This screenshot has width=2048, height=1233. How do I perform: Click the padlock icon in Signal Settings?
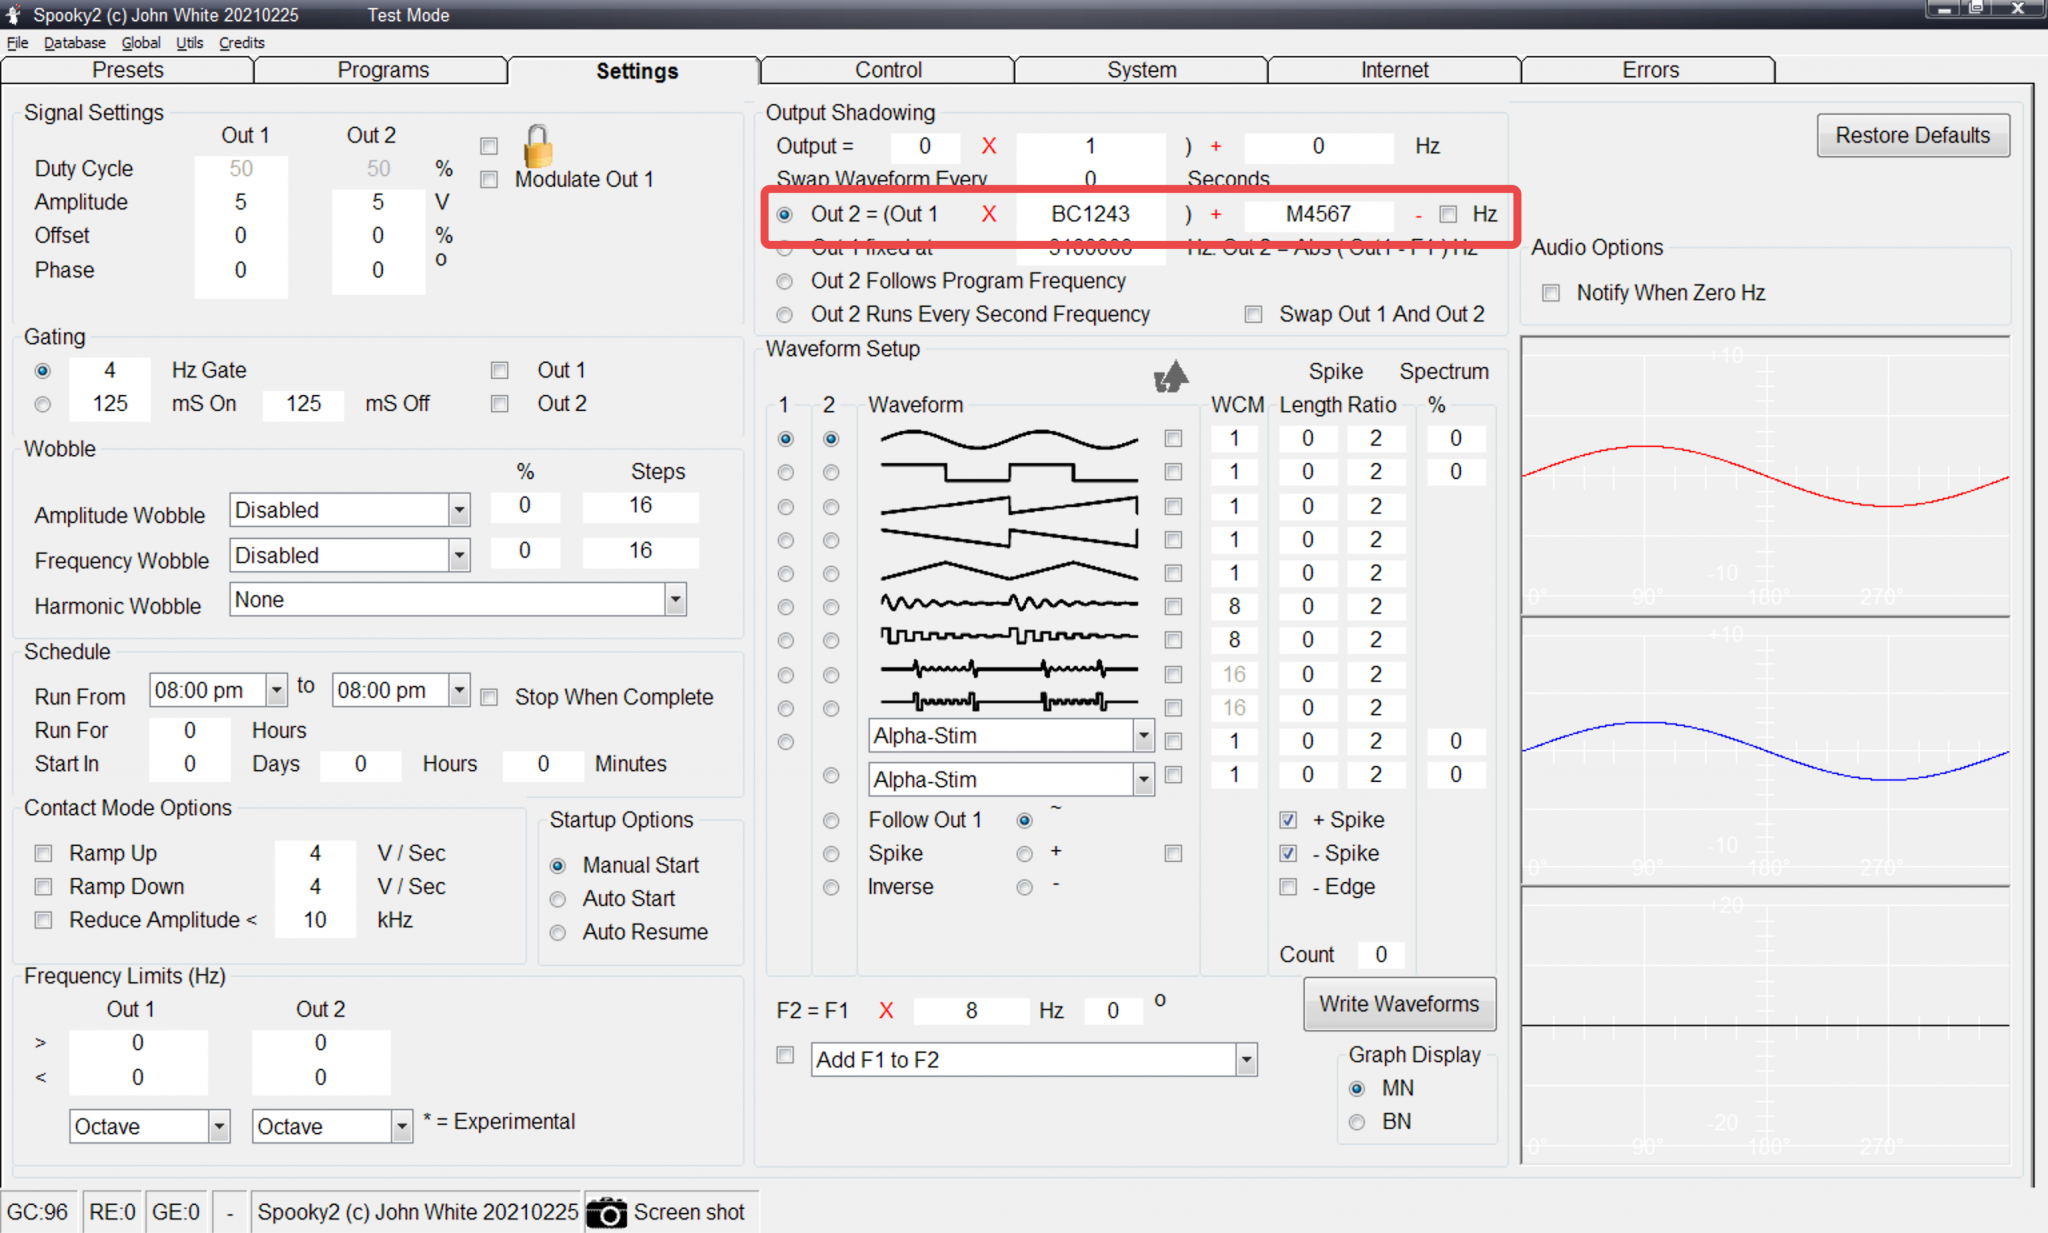tap(537, 147)
